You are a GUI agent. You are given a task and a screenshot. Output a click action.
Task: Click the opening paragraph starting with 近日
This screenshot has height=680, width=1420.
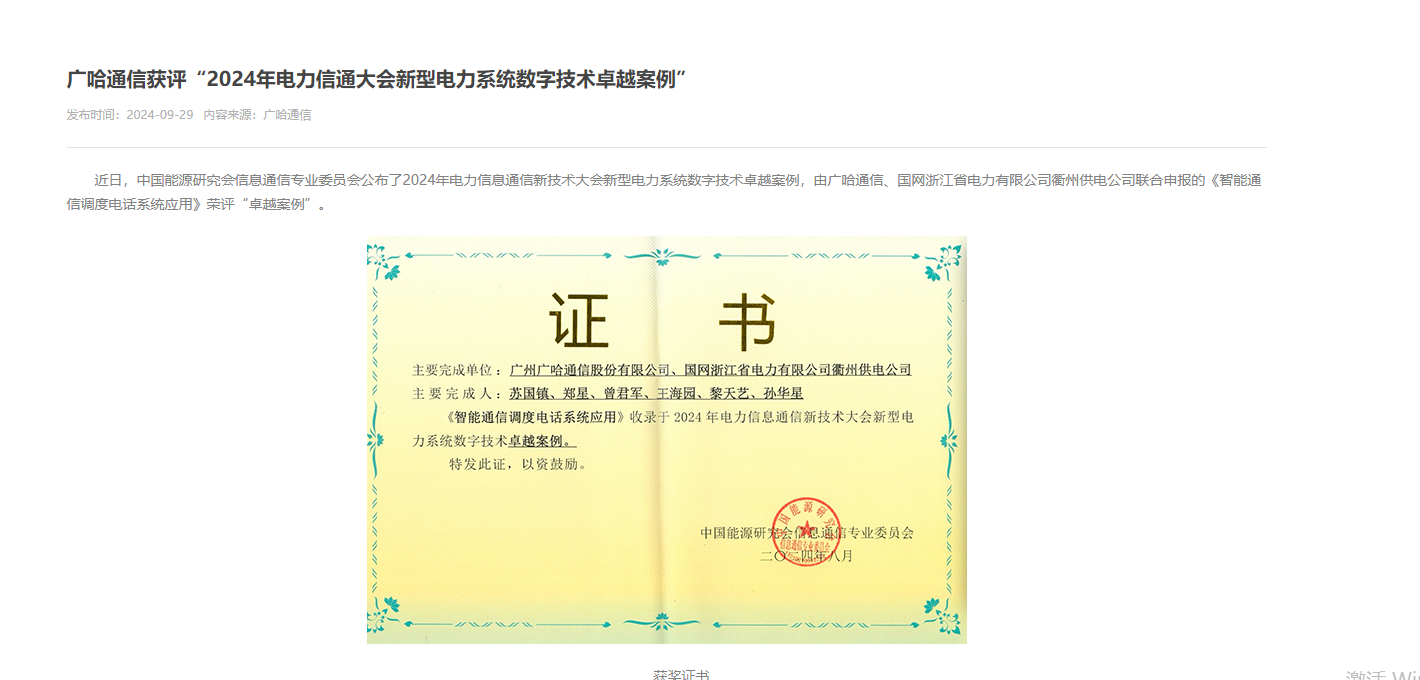point(666,192)
